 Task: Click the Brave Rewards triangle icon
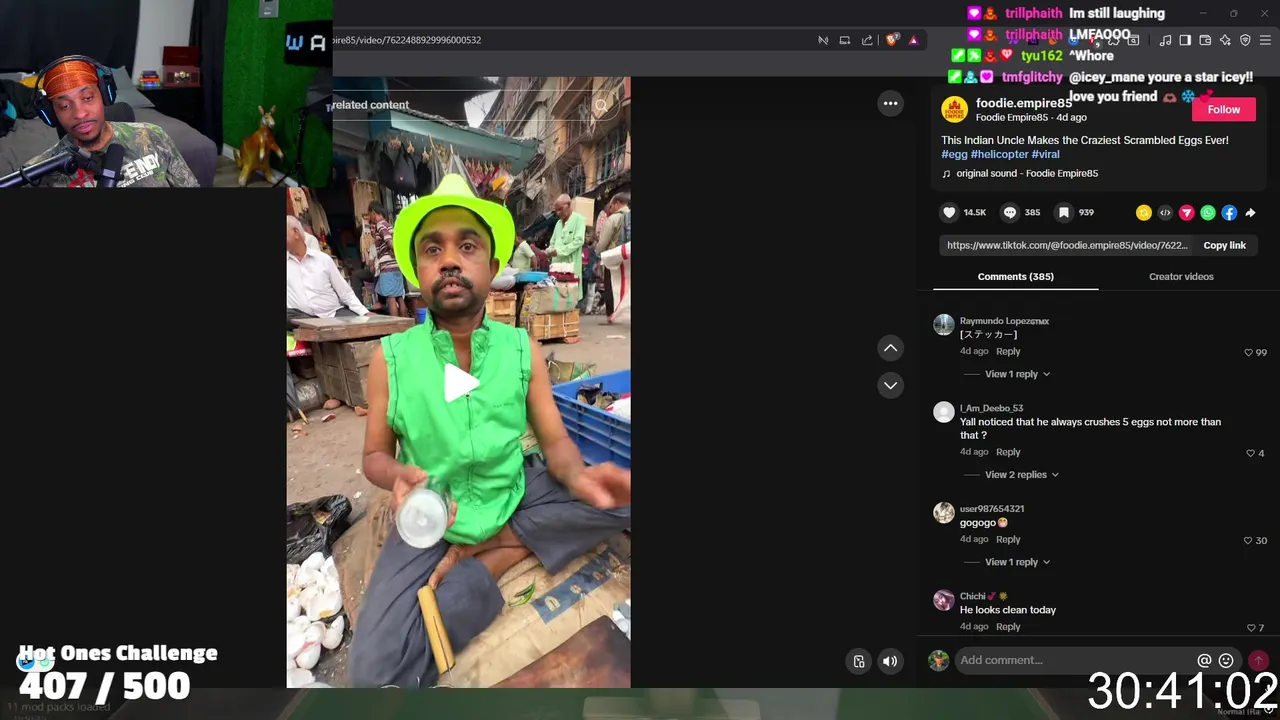click(x=913, y=40)
